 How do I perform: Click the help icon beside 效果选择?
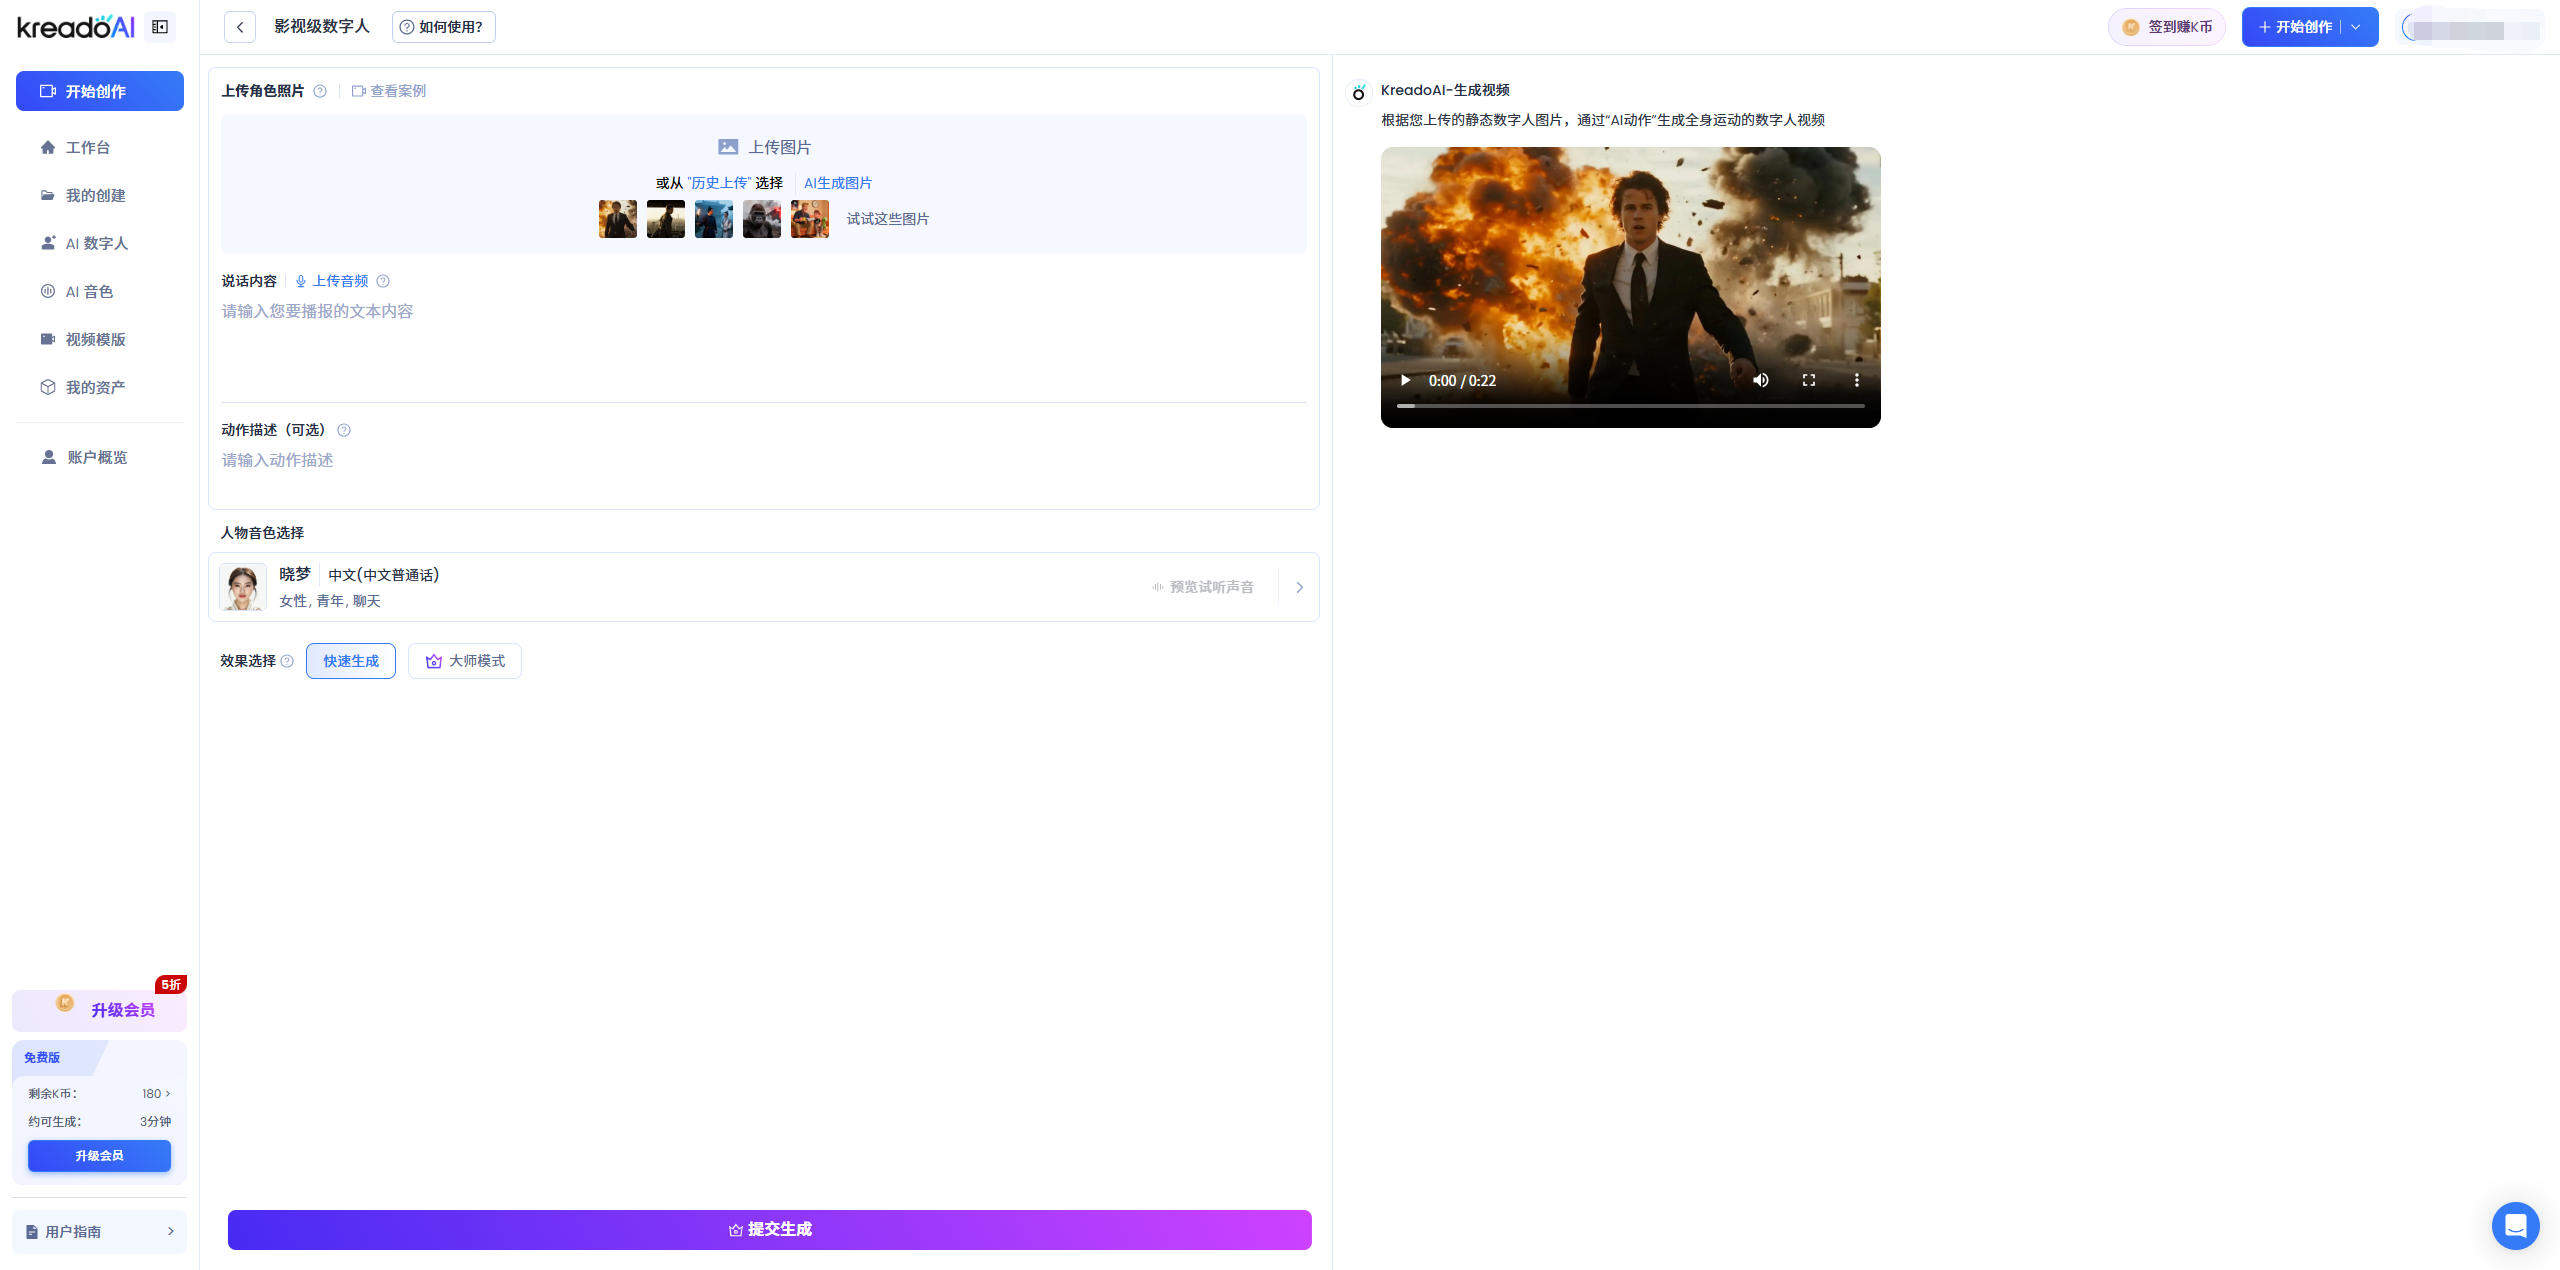point(287,661)
